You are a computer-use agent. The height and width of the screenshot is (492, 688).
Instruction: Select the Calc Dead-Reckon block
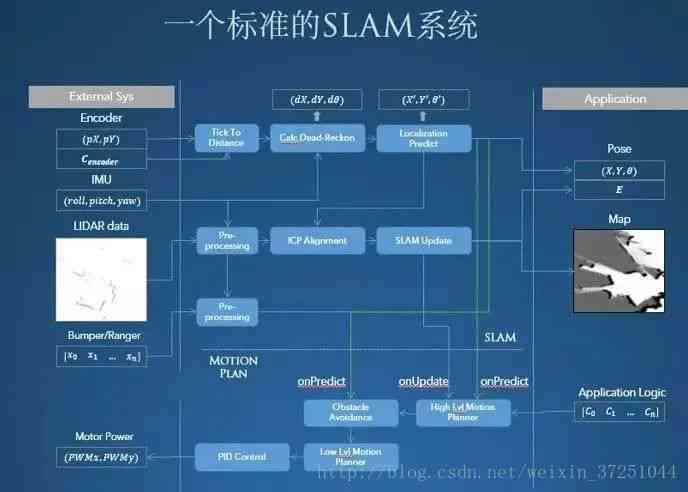click(x=317, y=138)
